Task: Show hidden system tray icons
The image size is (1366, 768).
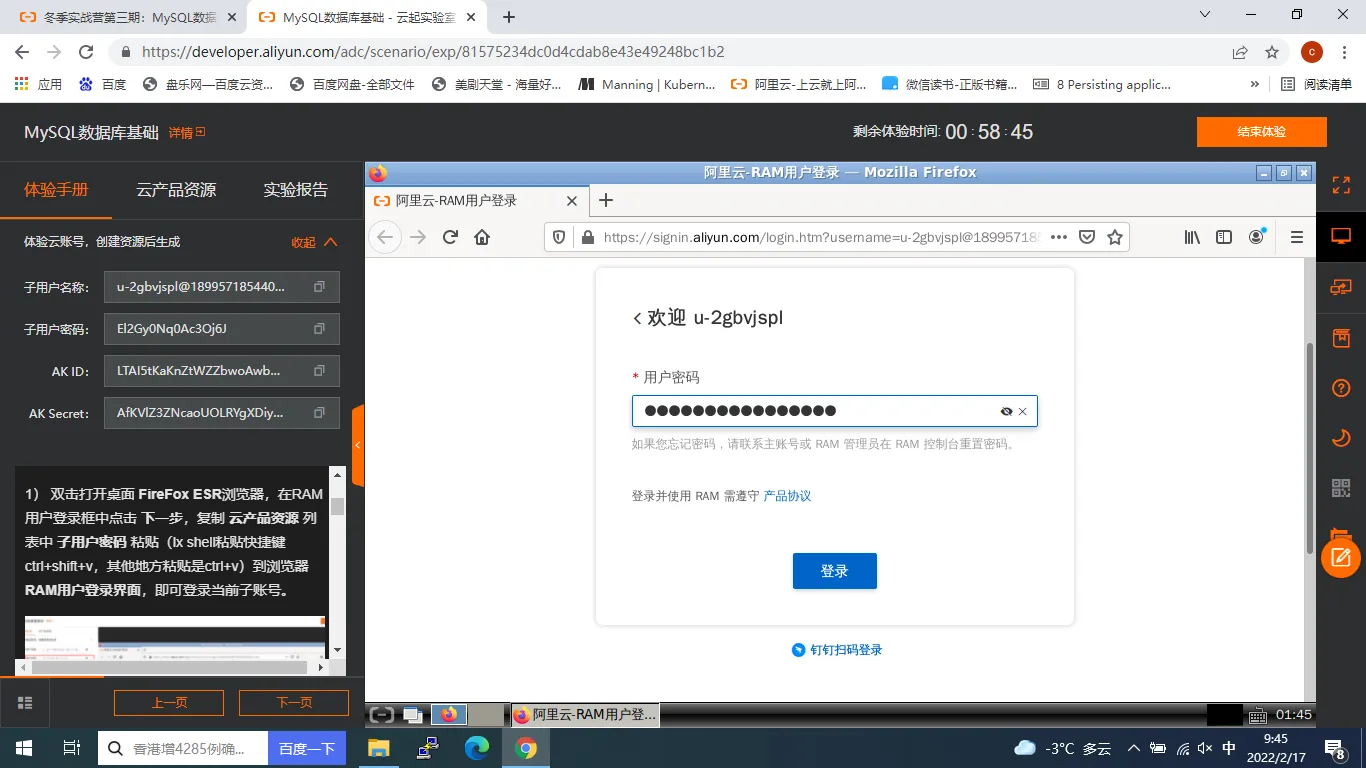Action: click(1133, 747)
